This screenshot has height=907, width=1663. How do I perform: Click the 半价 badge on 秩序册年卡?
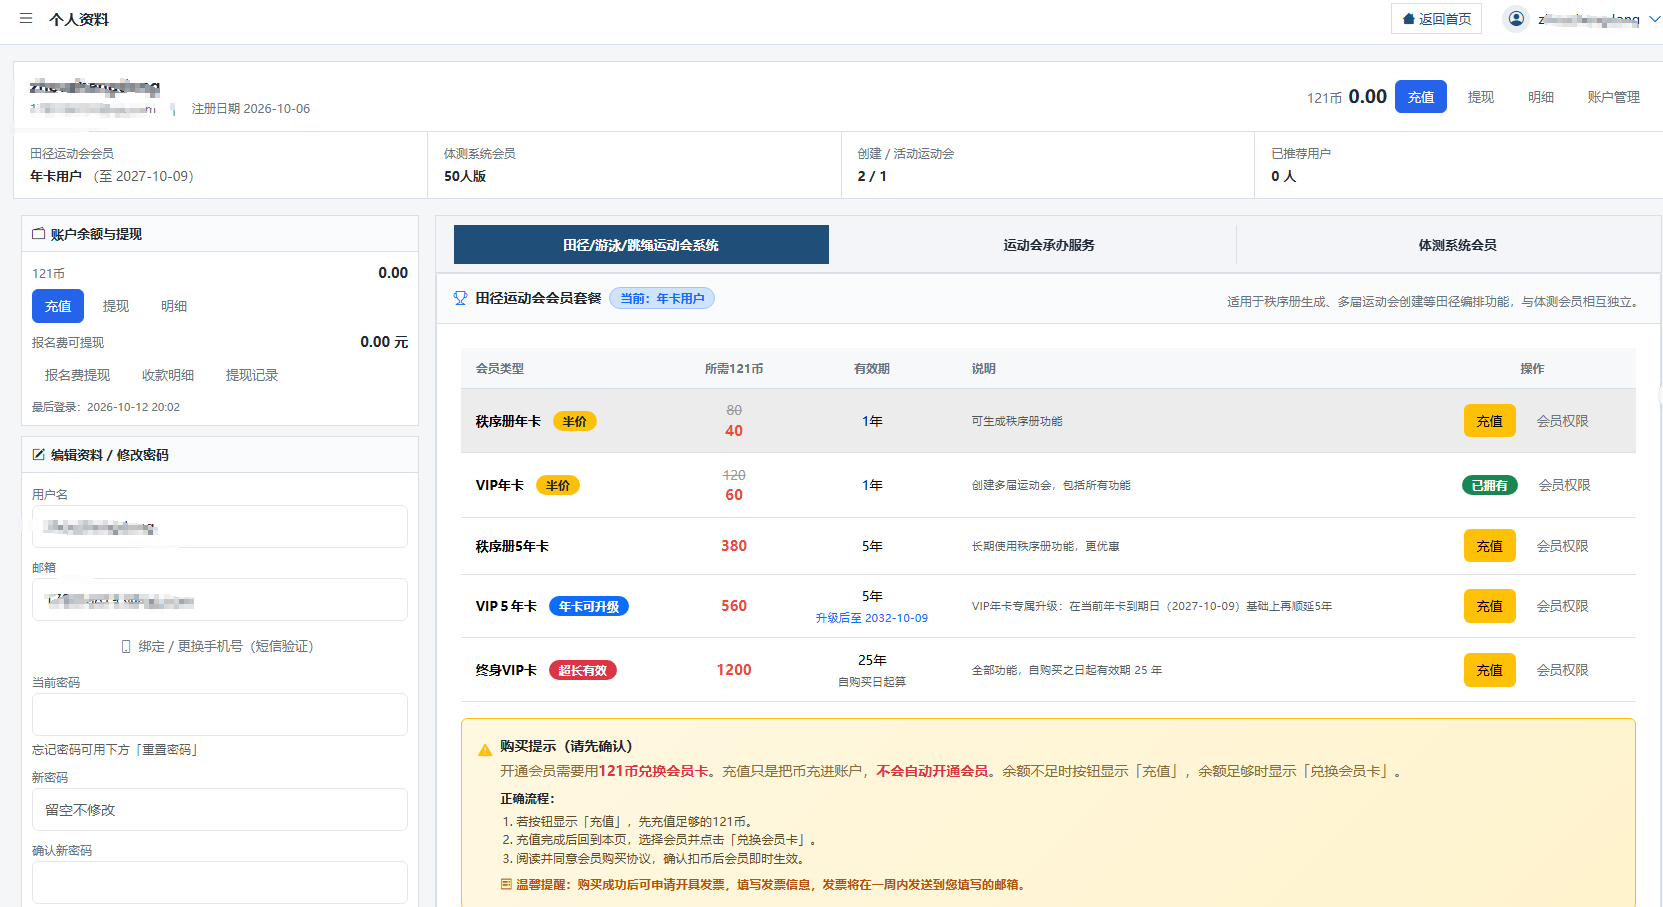[575, 421]
